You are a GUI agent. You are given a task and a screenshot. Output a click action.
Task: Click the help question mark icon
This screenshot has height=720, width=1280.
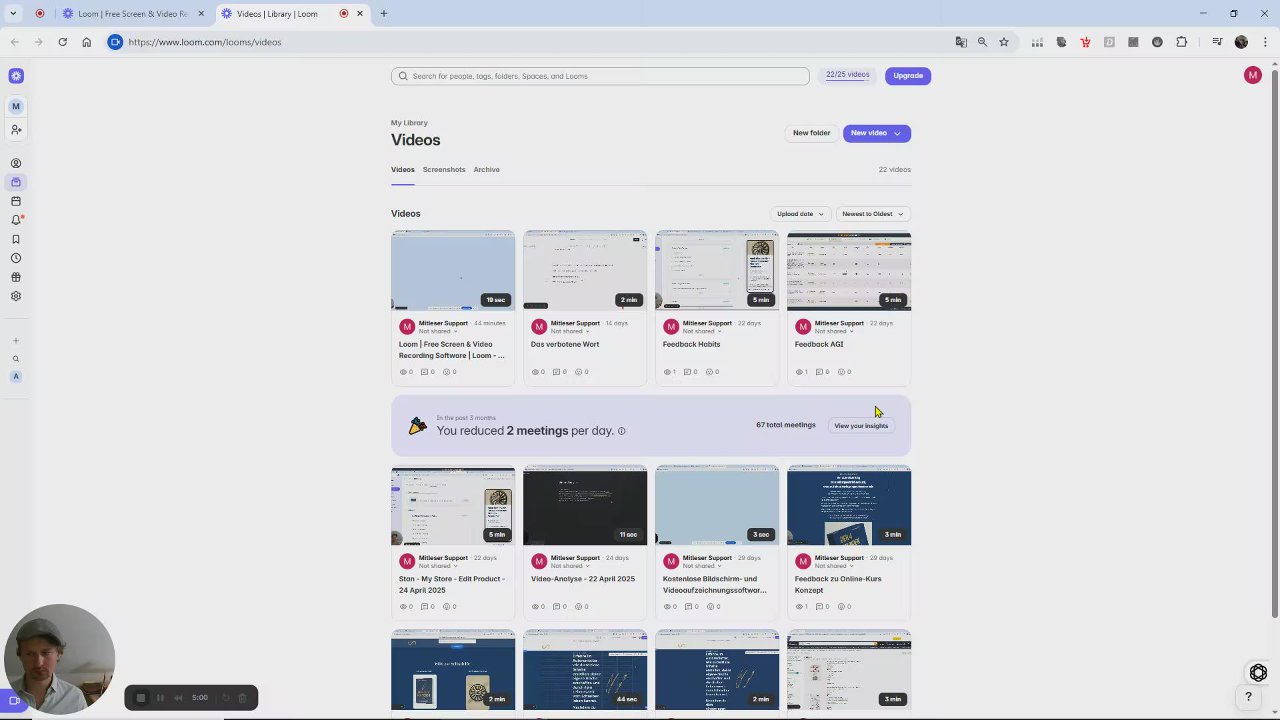1248,697
